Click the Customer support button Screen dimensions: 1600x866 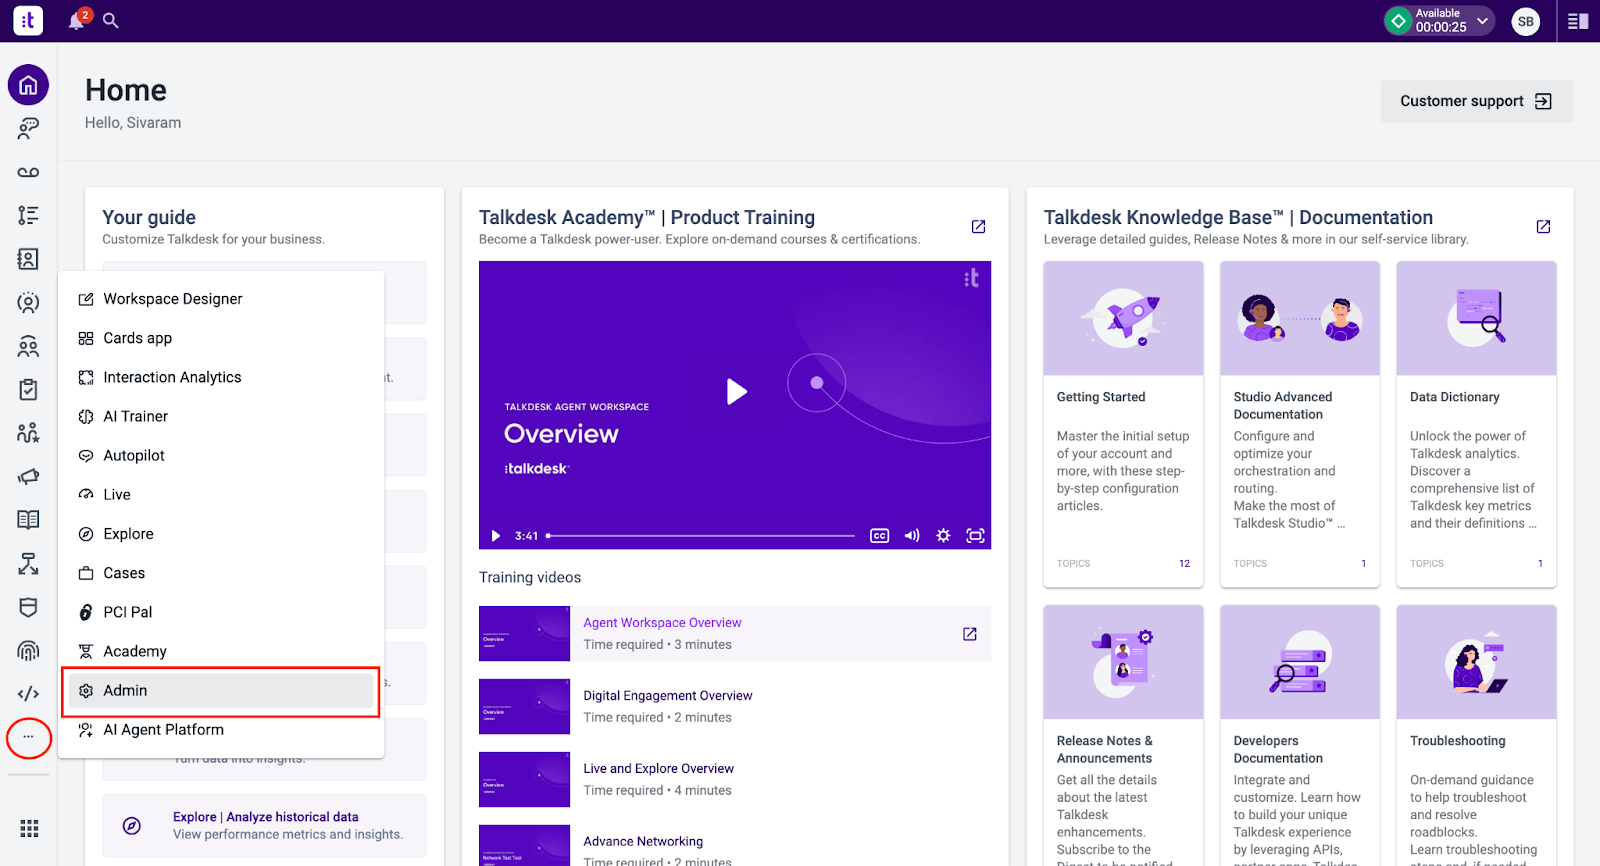[x=1476, y=101]
